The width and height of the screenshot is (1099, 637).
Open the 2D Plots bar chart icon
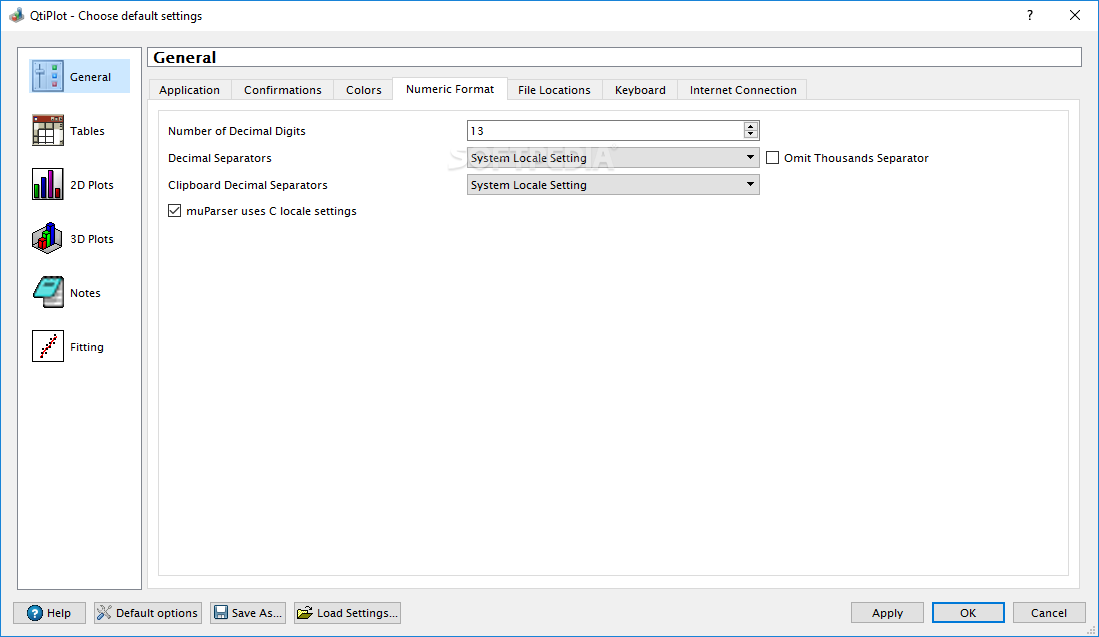pyautogui.click(x=48, y=184)
